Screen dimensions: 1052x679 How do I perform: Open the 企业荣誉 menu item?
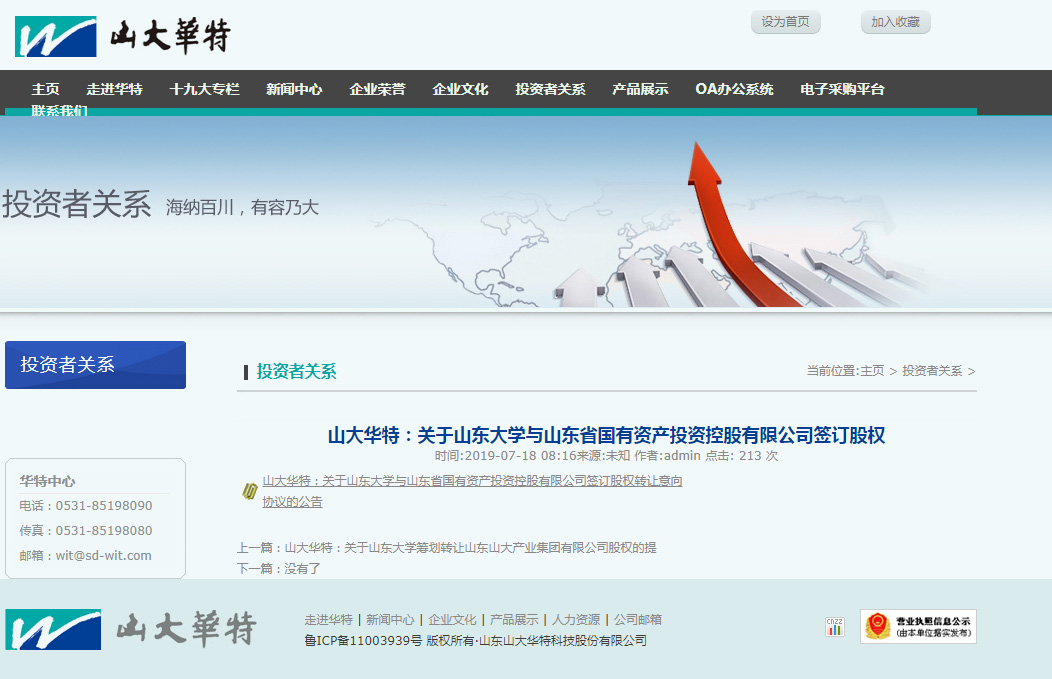(378, 89)
